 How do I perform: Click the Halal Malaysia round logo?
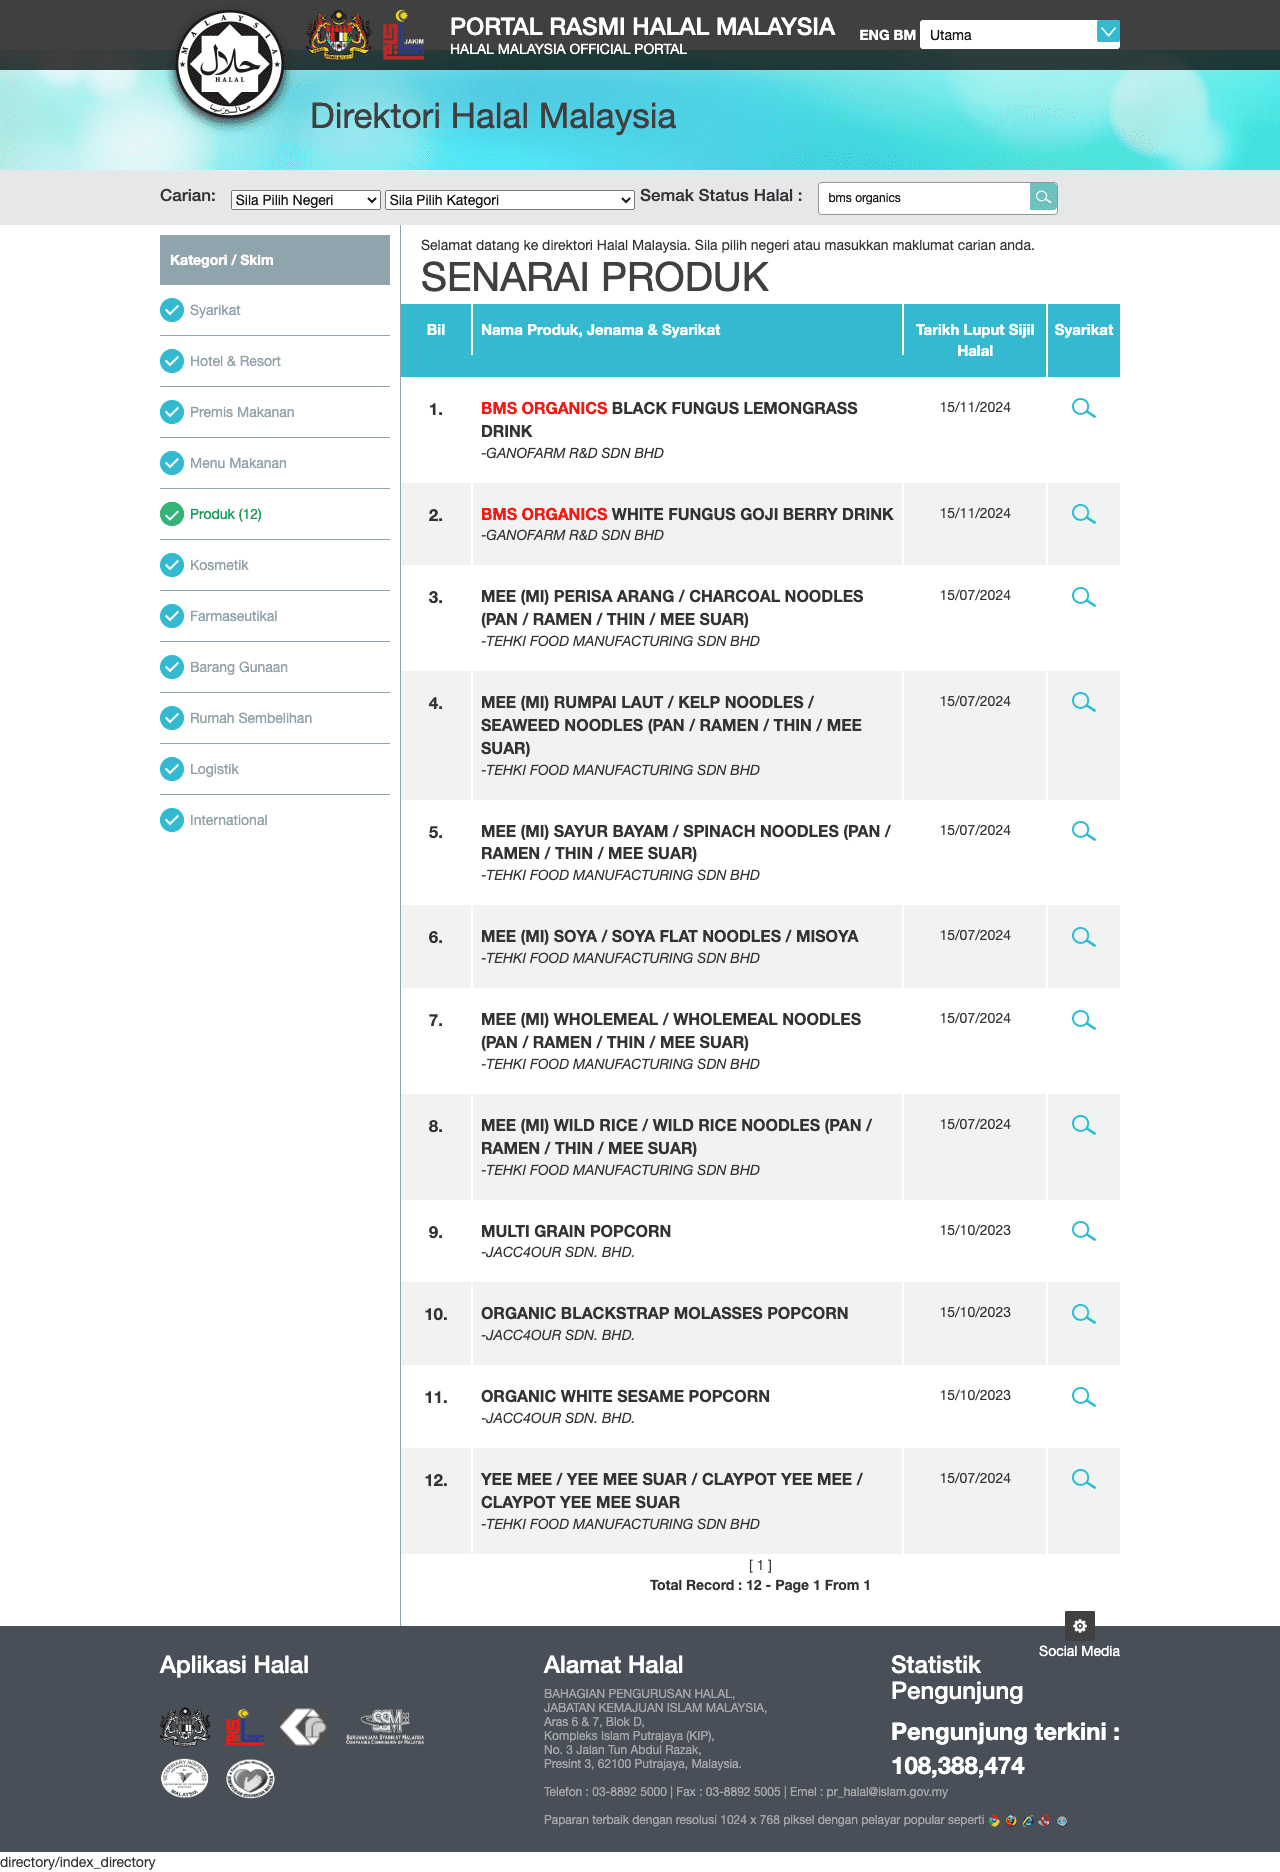230,65
